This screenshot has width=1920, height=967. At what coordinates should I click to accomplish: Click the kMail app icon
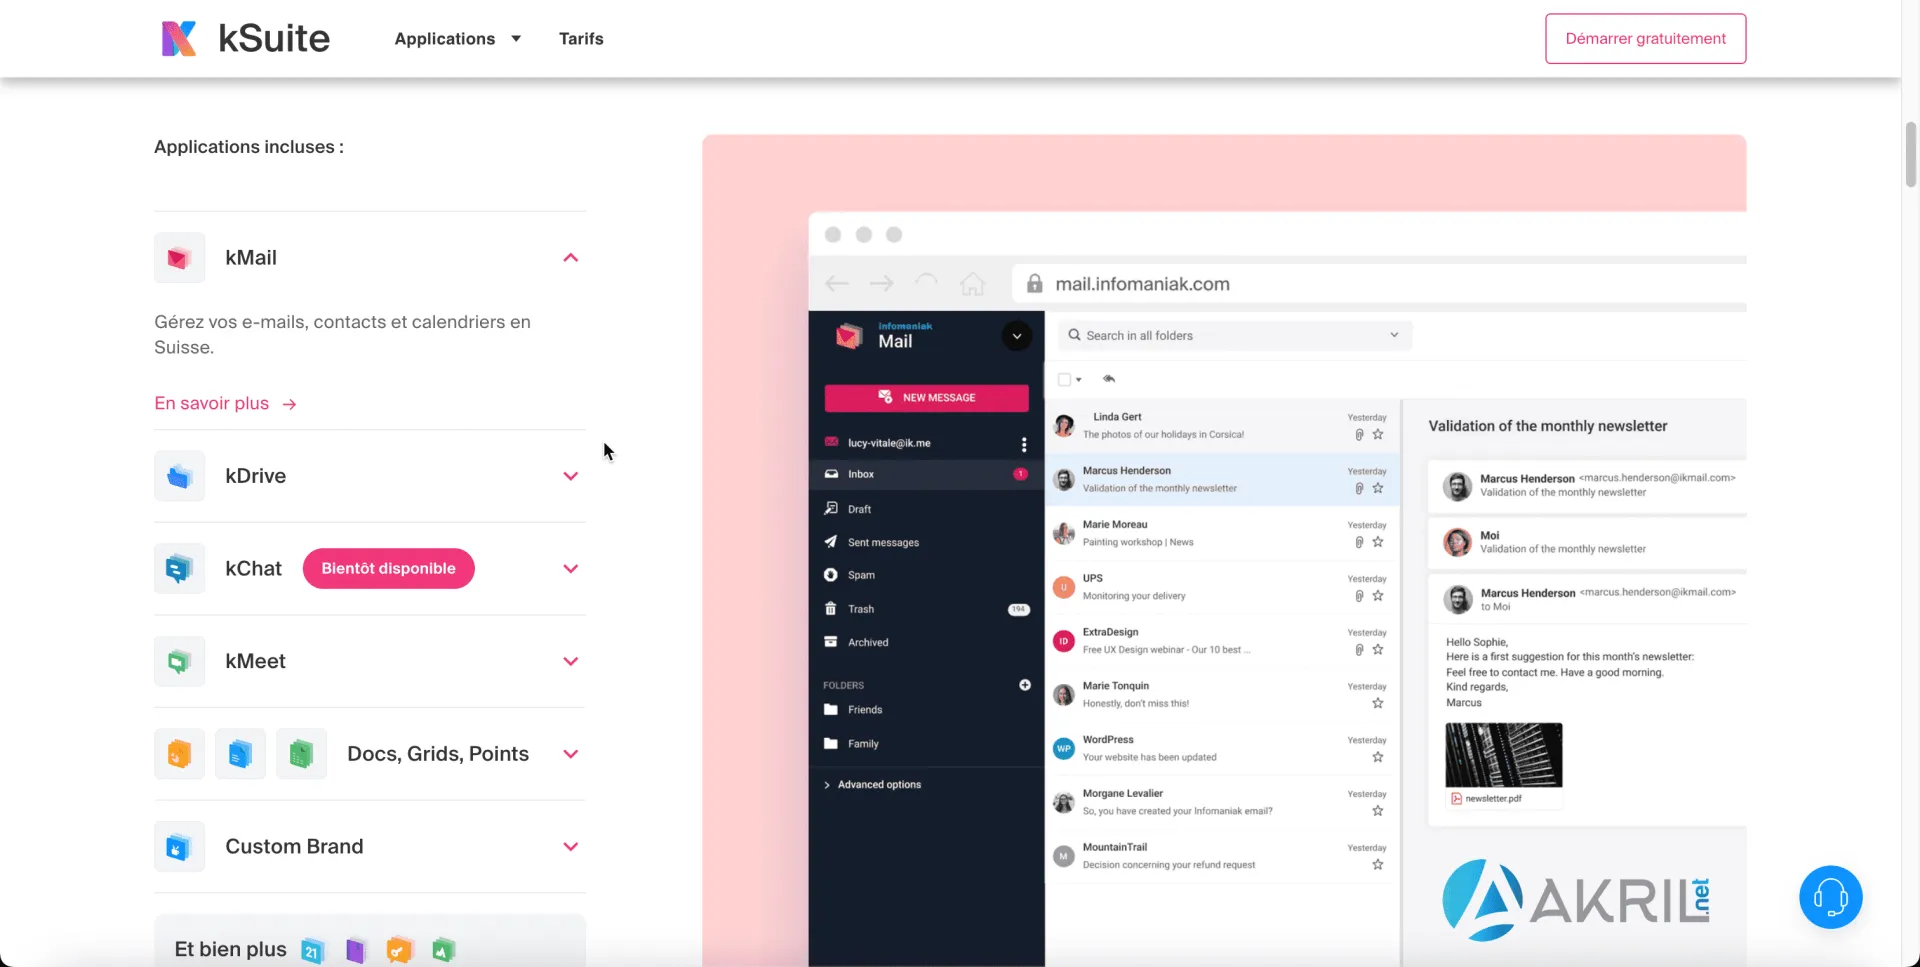coord(179,258)
